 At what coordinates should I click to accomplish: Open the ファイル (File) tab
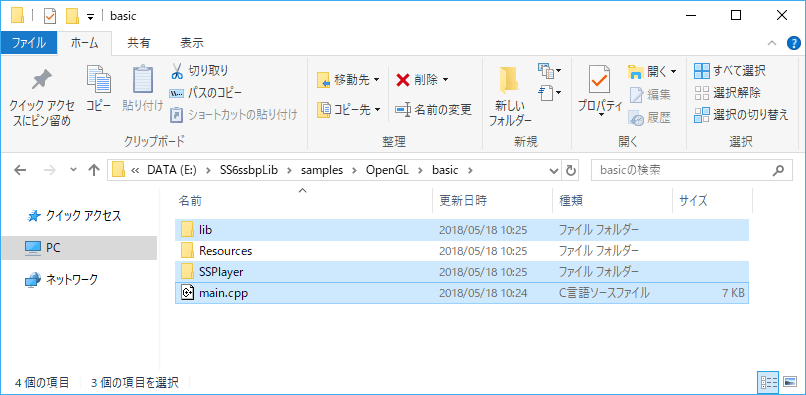click(x=28, y=43)
